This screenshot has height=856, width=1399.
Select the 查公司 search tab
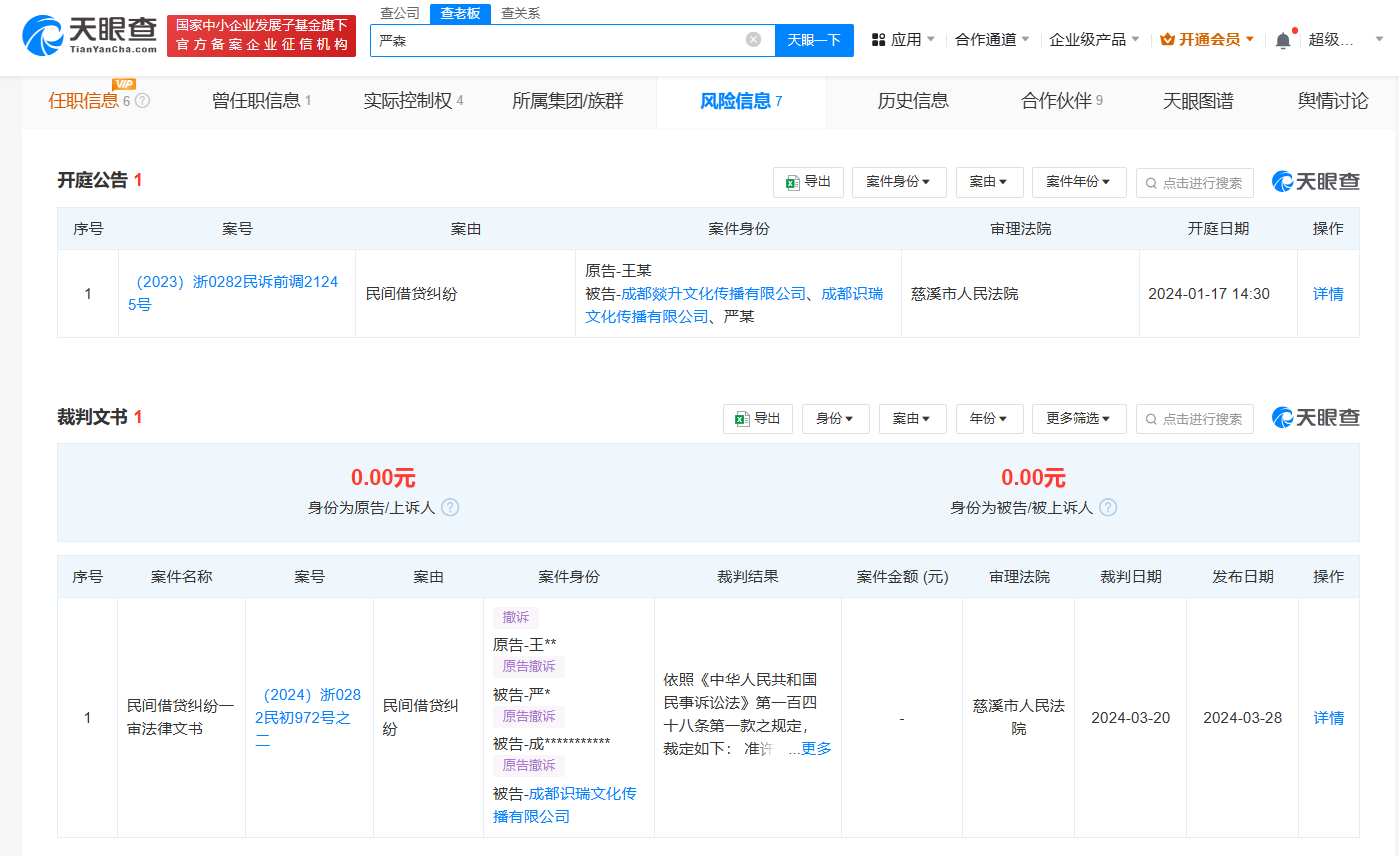(x=400, y=13)
